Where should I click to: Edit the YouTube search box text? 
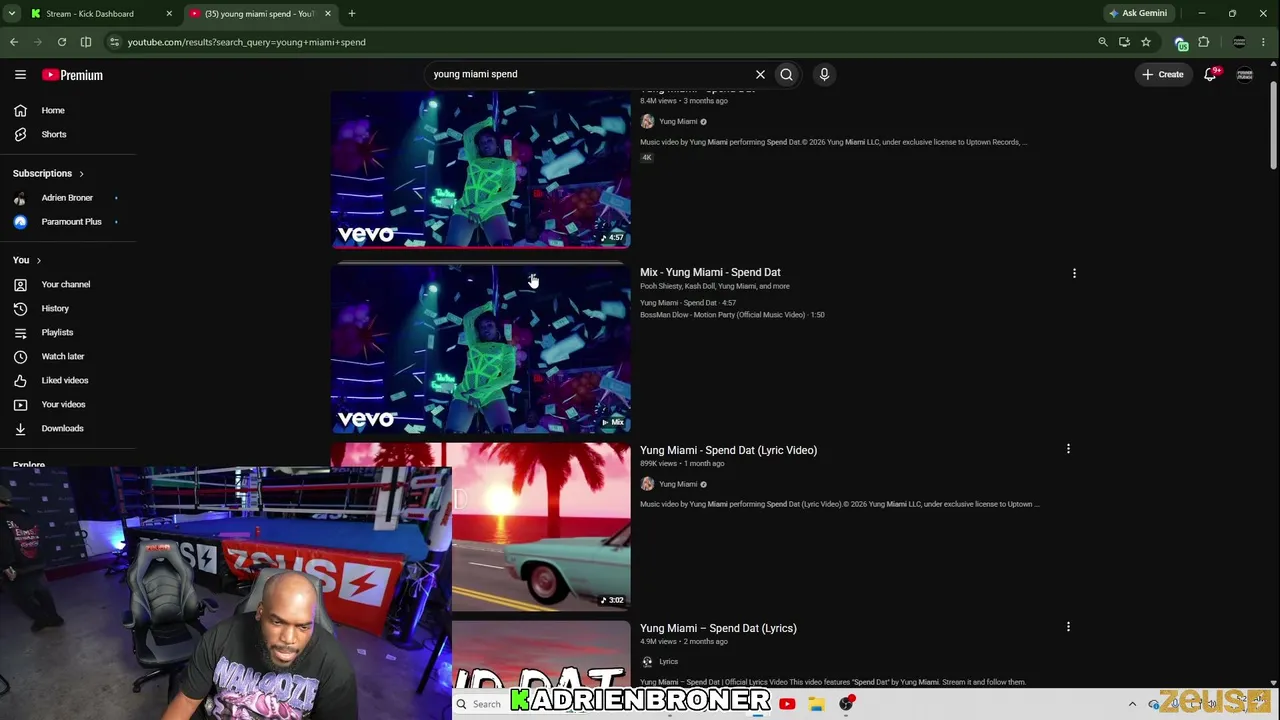point(590,74)
